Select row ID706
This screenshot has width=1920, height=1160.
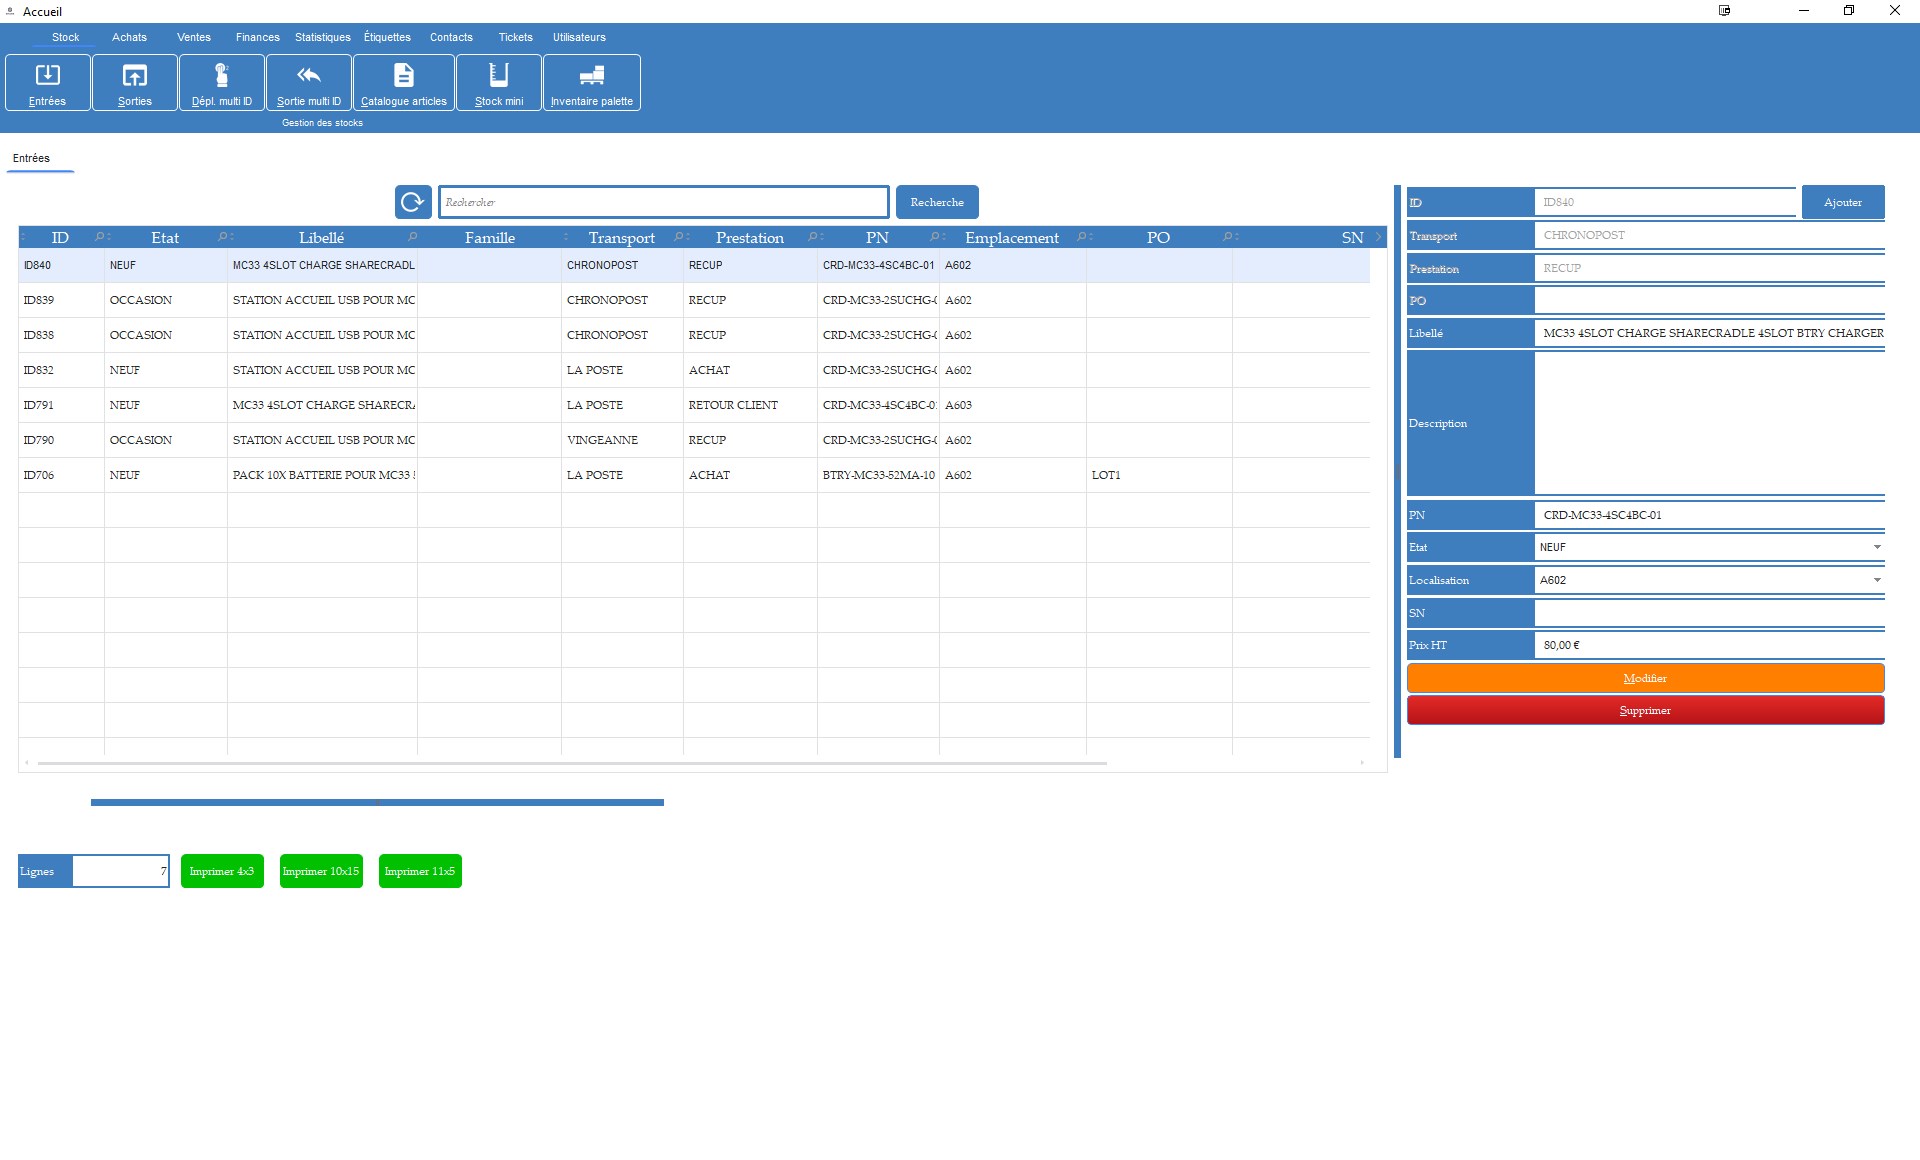[x=694, y=475]
